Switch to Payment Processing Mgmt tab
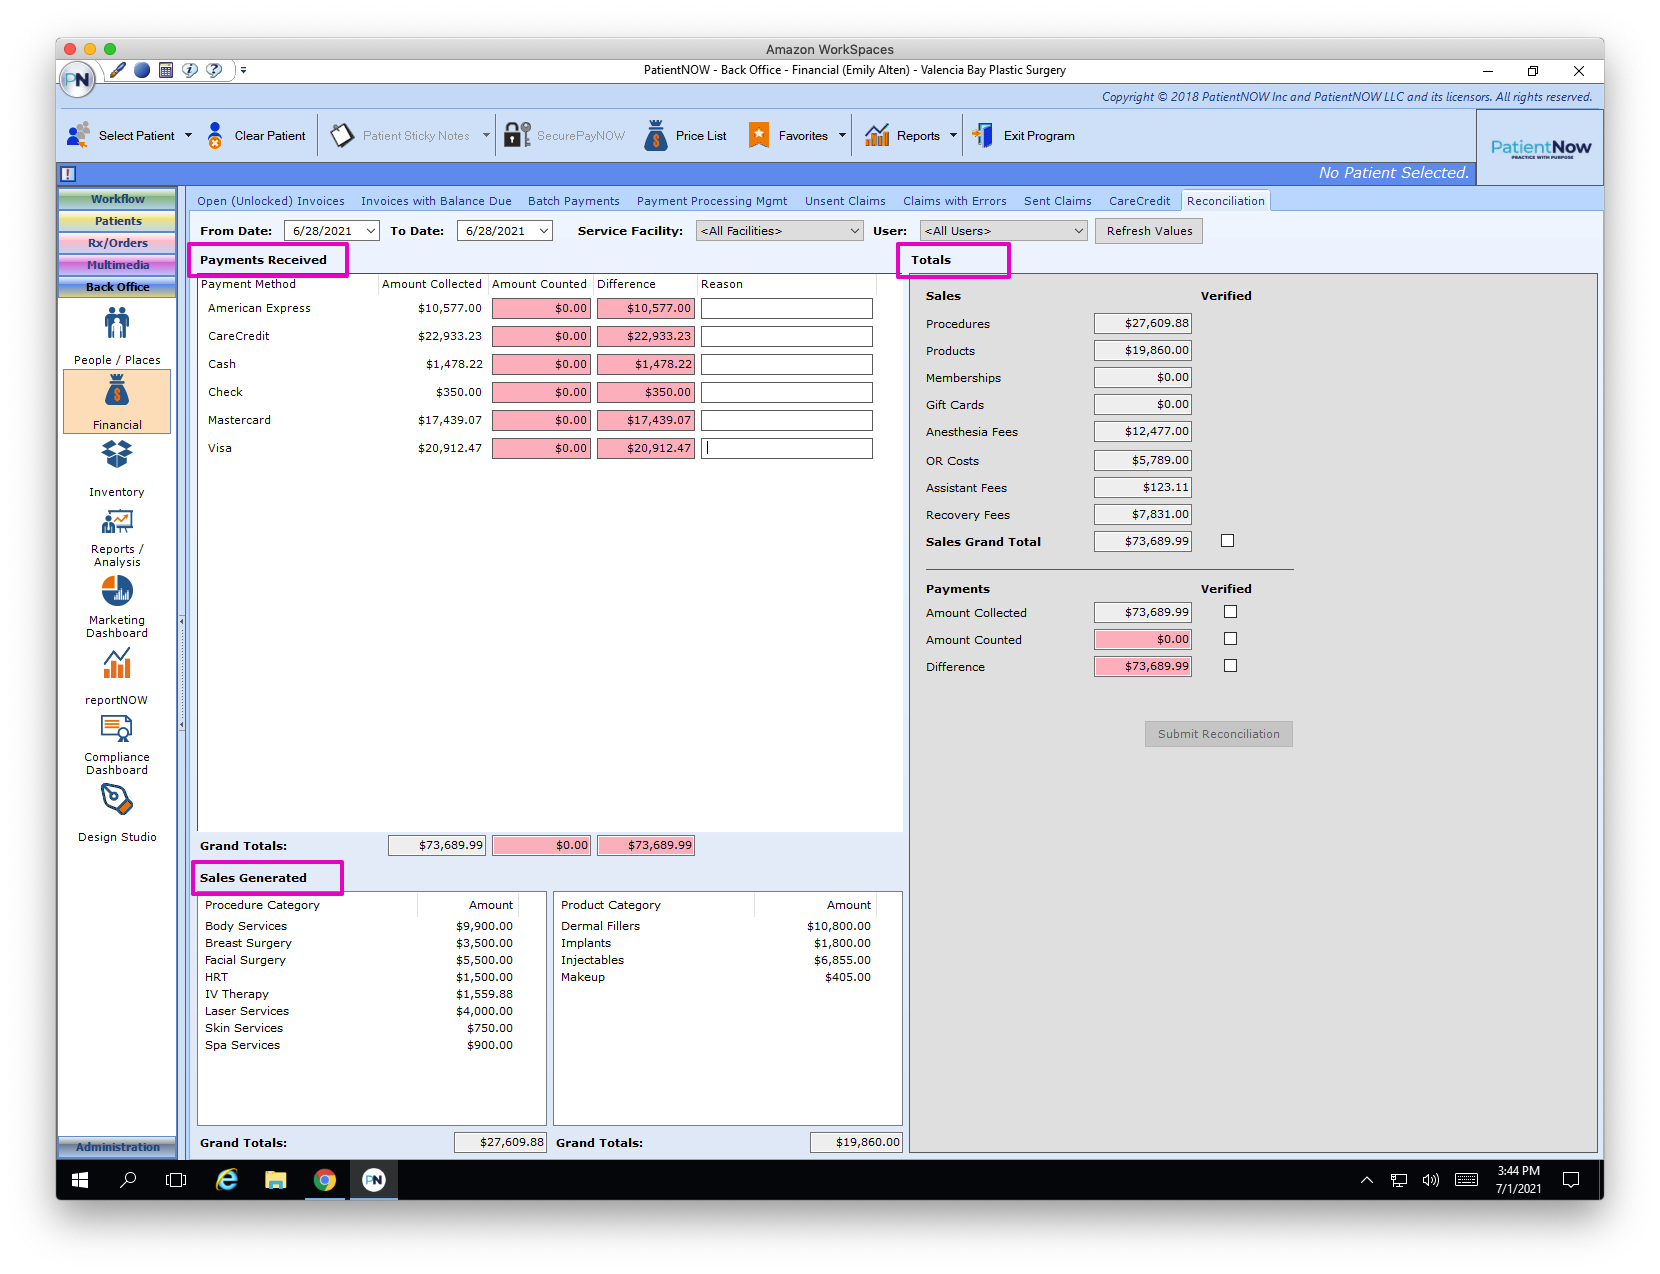 click(712, 201)
